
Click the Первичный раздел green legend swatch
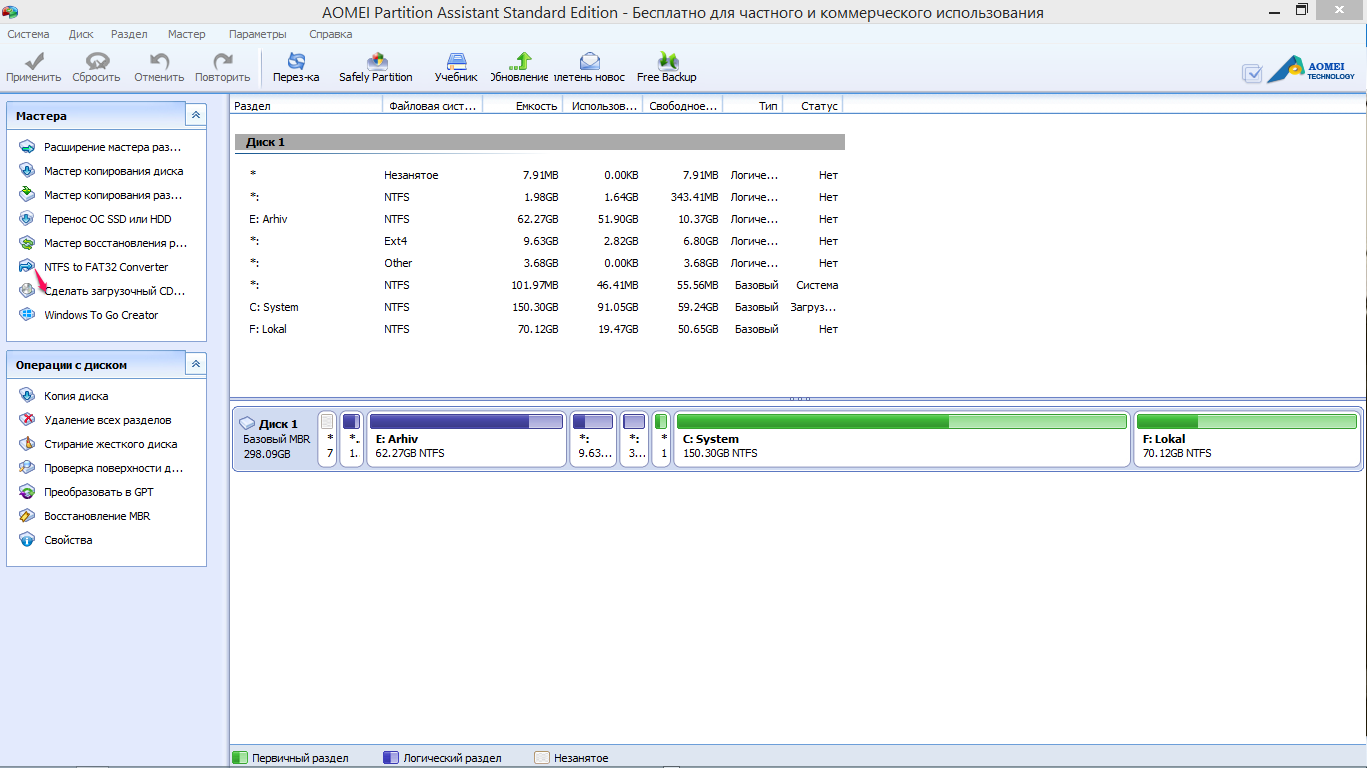(x=239, y=758)
